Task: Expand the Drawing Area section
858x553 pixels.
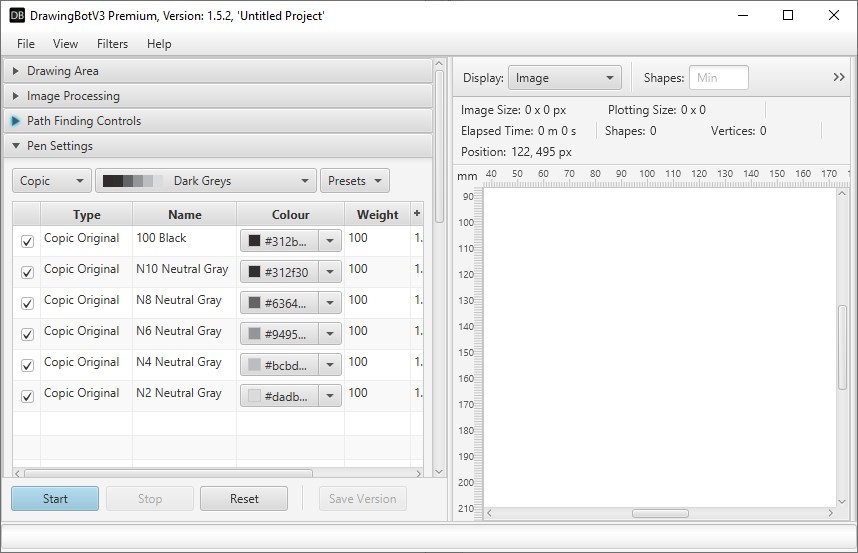Action: (218, 71)
